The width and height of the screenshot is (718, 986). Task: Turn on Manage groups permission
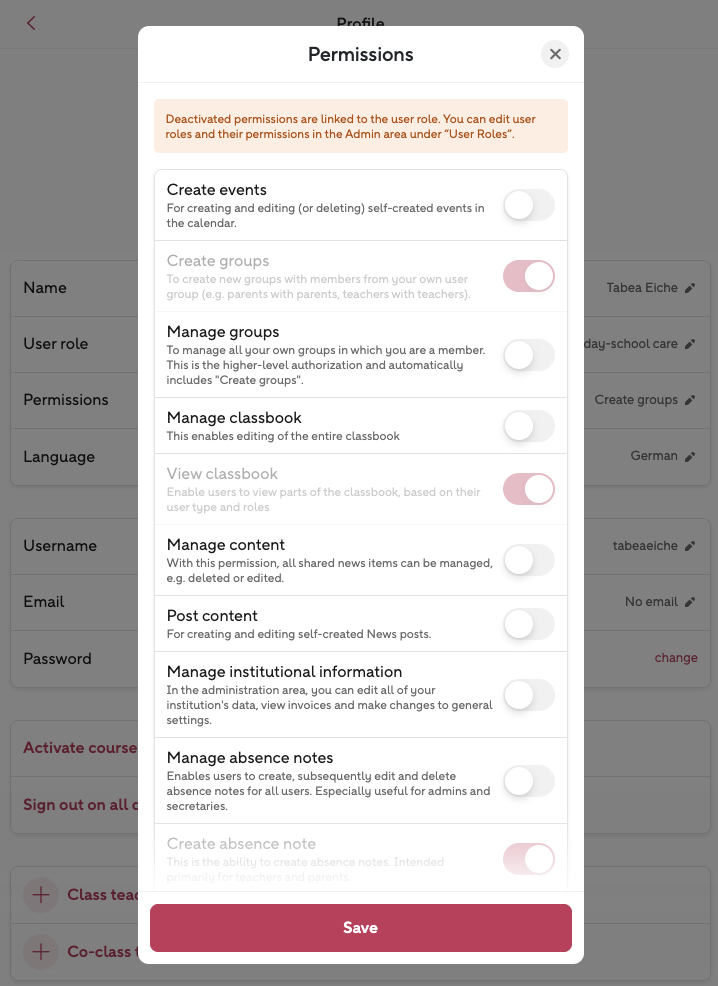click(528, 354)
